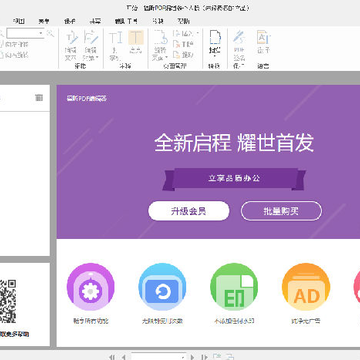The image size is (360, 360).
Task: Click the text below the QR code
Action: click(14, 334)
